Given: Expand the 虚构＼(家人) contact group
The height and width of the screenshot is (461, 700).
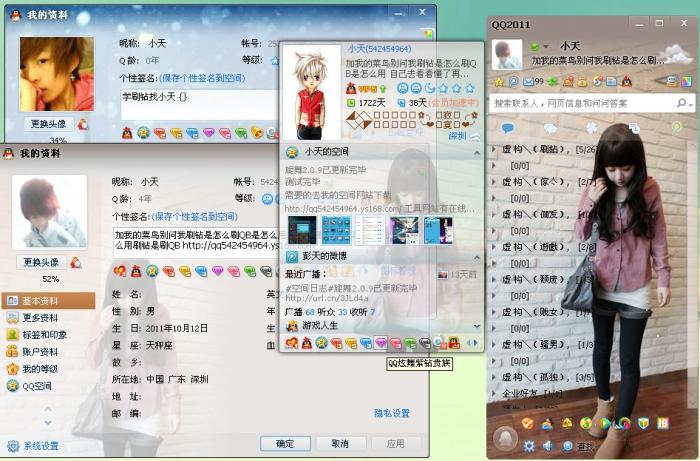Looking at the screenshot, I should 544,182.
